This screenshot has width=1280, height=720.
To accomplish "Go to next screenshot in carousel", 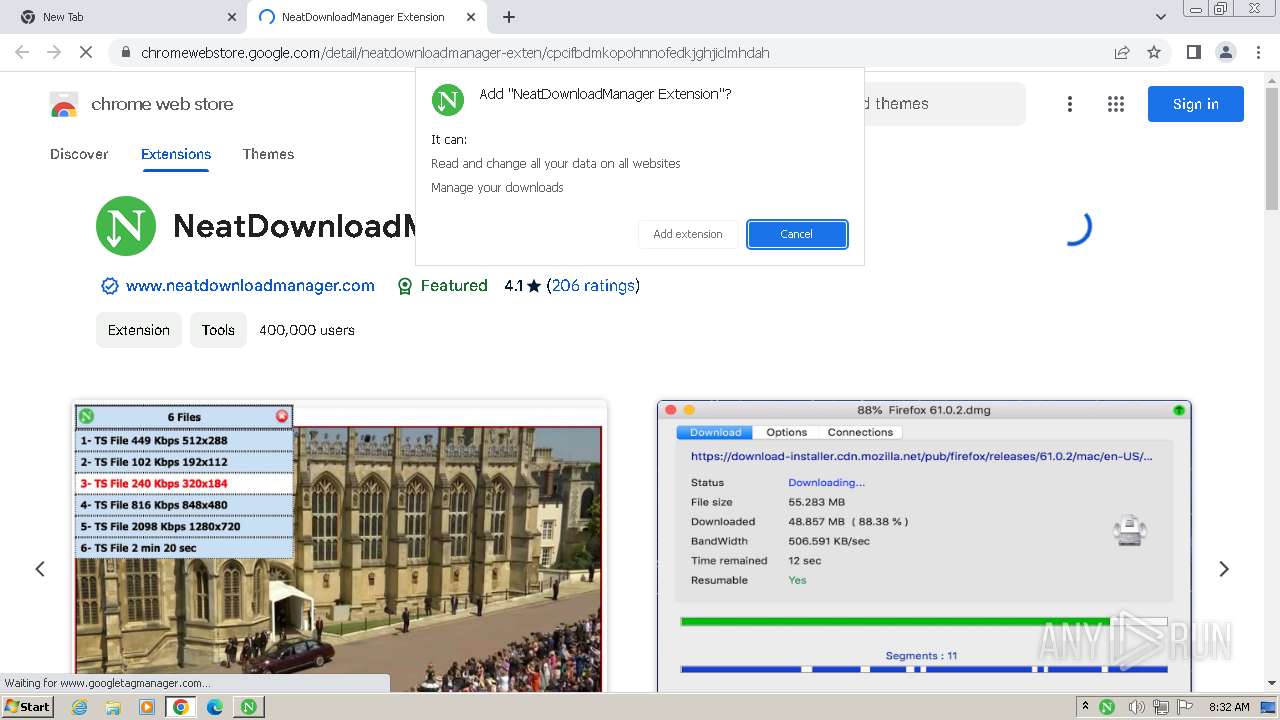I will point(1224,569).
